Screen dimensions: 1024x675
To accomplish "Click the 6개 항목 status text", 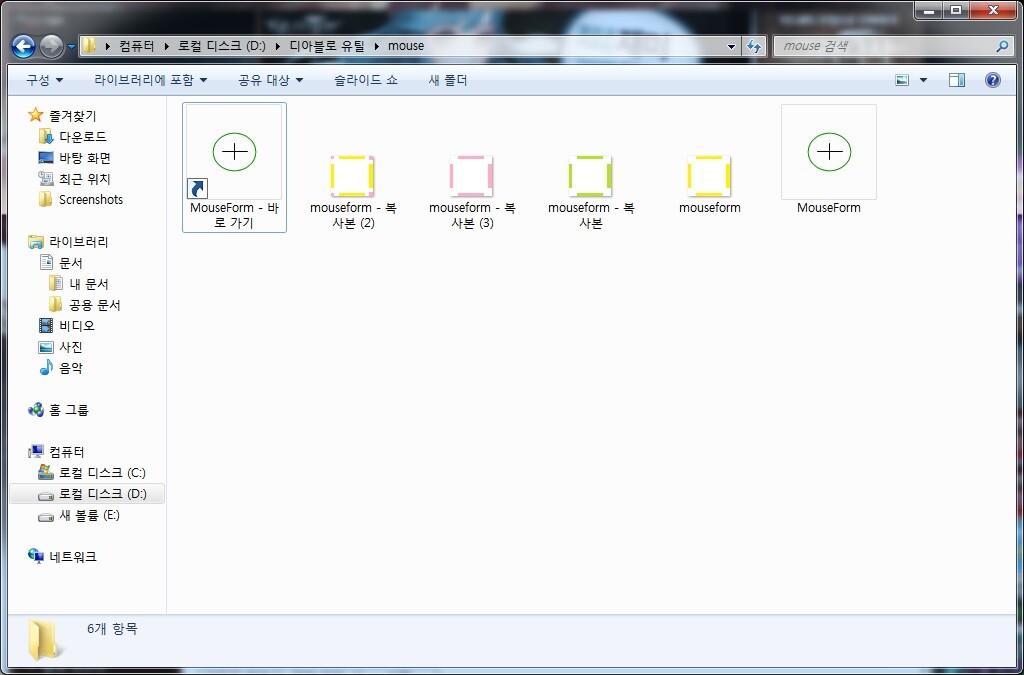I will (112, 629).
